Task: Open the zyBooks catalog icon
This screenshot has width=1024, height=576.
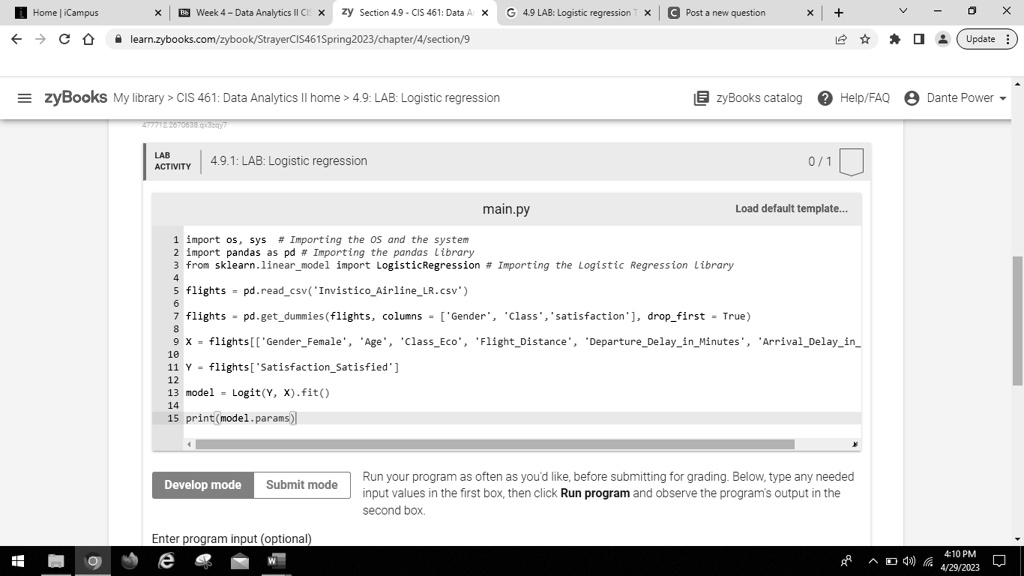Action: (x=703, y=97)
